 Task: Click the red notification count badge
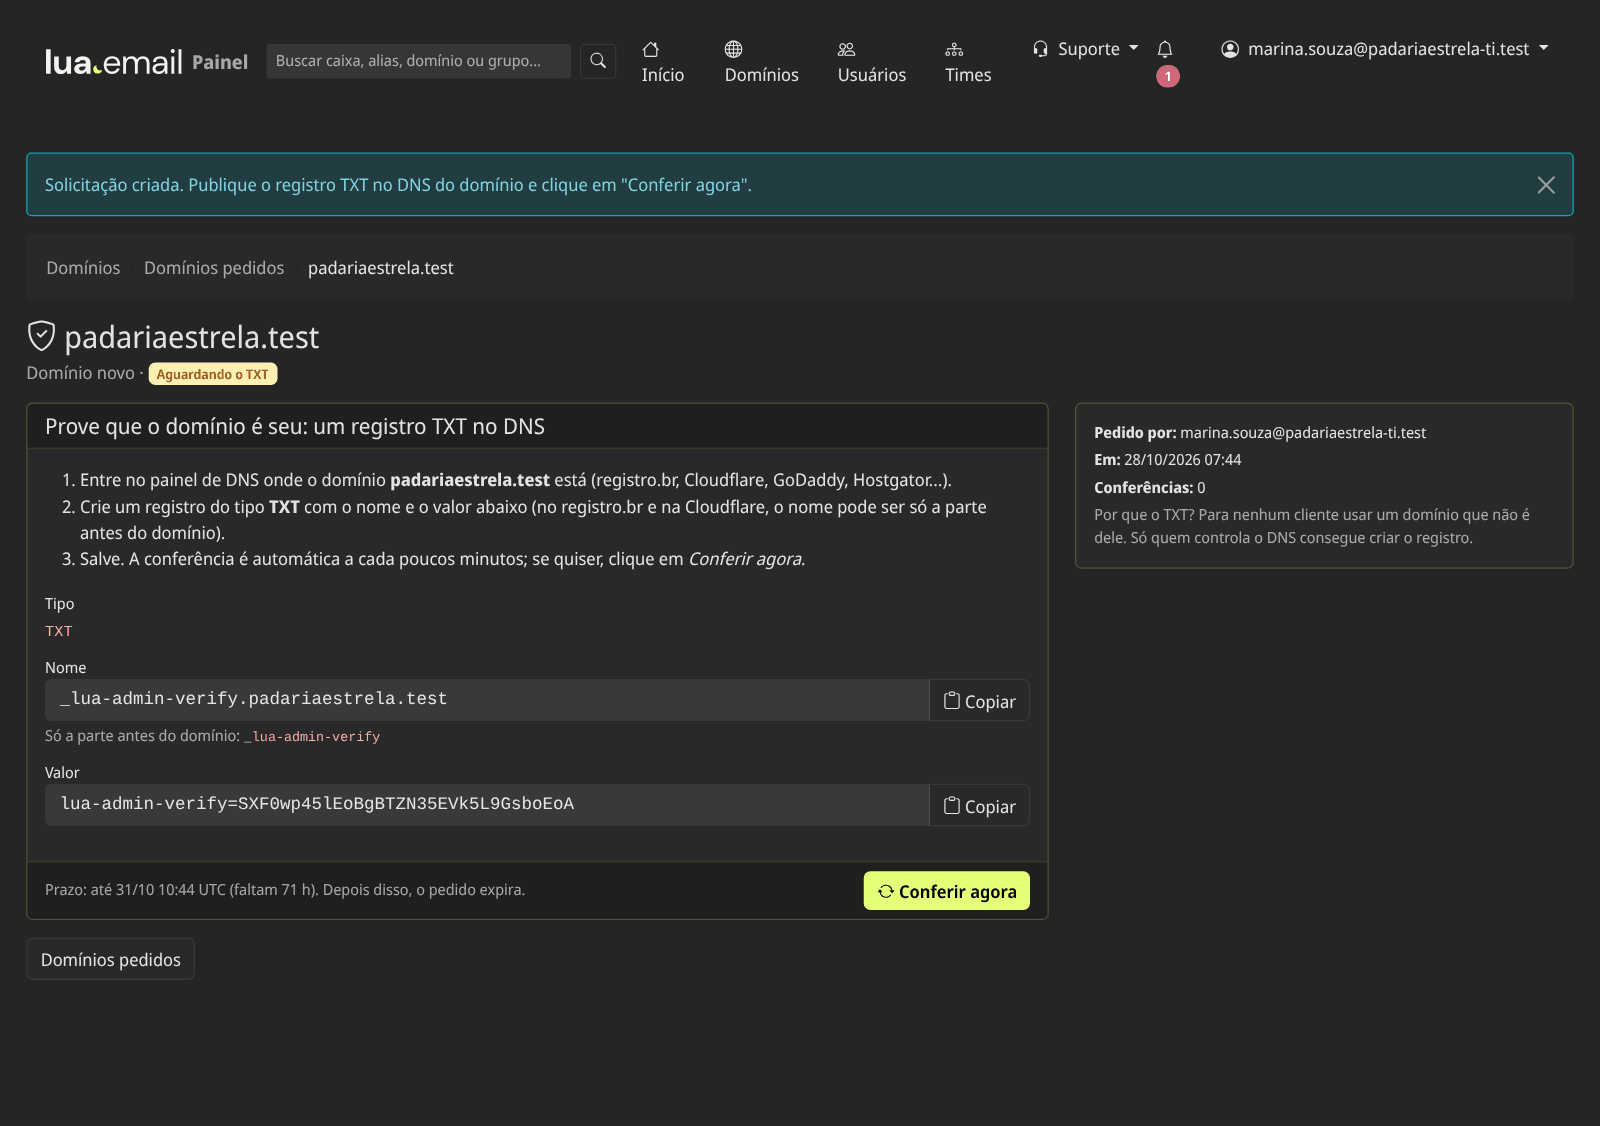(x=1168, y=77)
